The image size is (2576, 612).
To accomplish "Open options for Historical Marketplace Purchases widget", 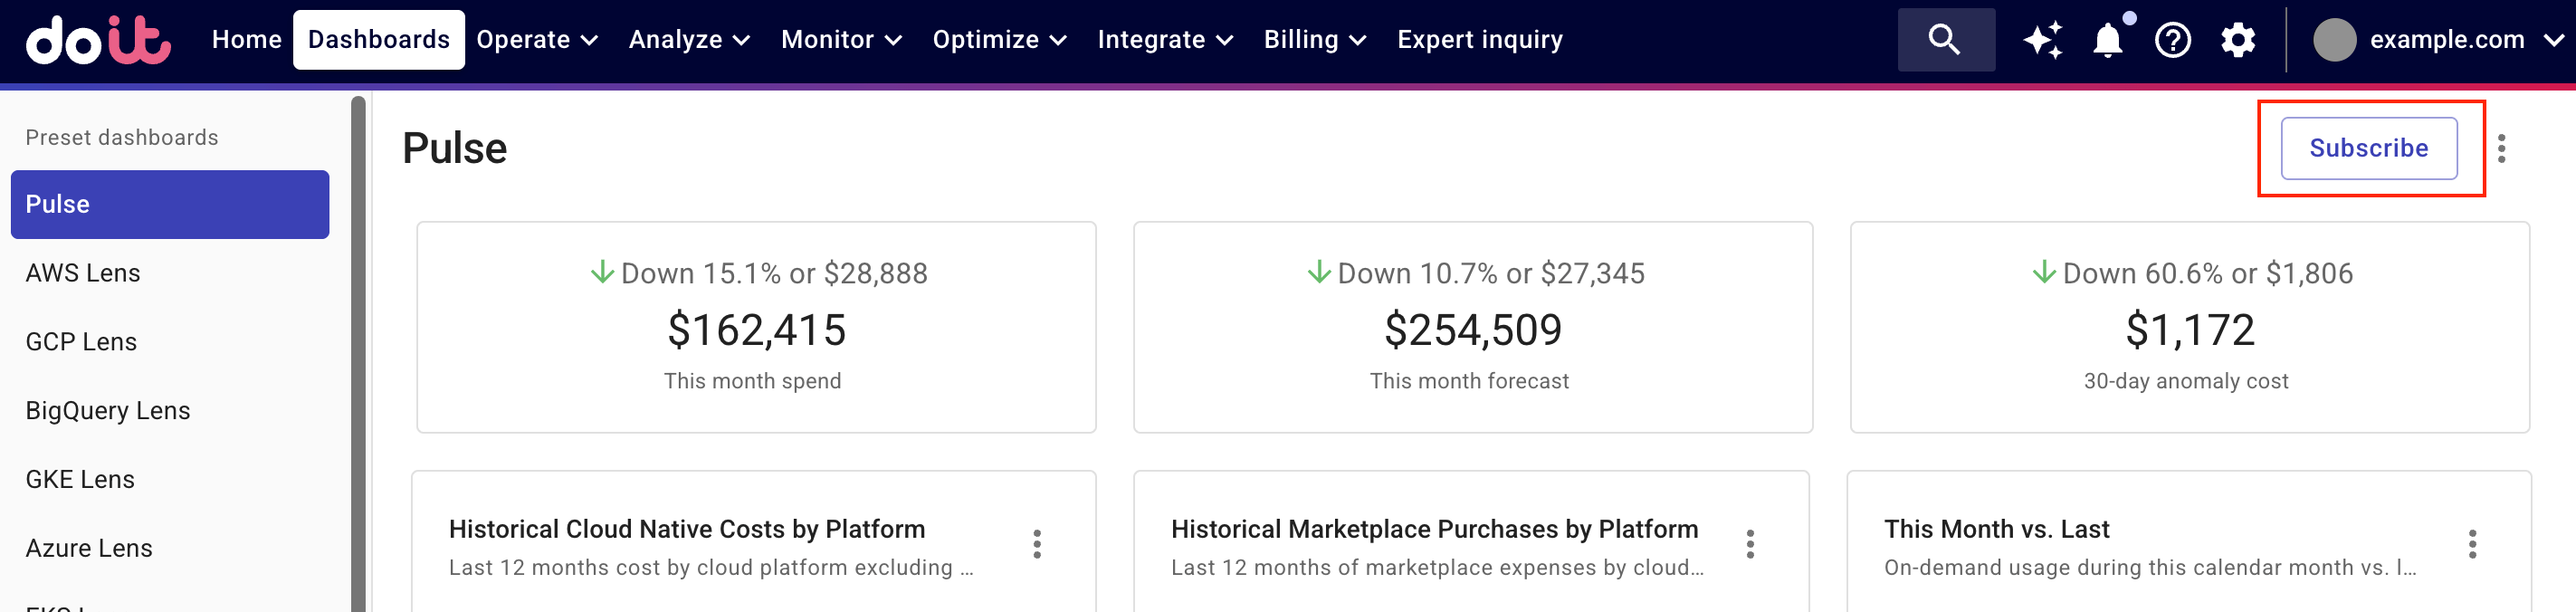I will click(x=1750, y=544).
